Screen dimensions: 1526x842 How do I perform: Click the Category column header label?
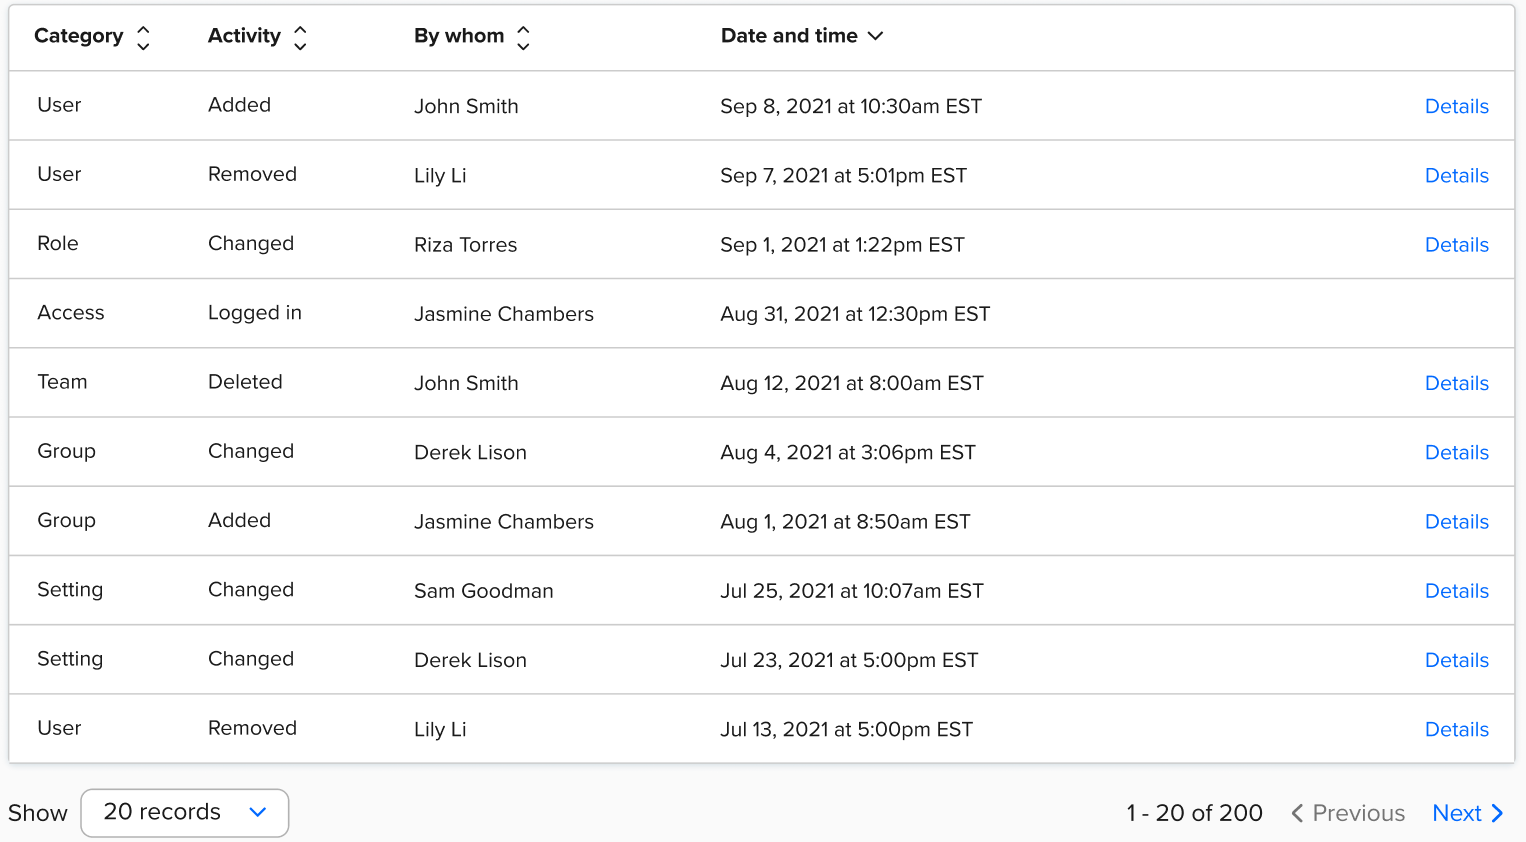click(79, 36)
